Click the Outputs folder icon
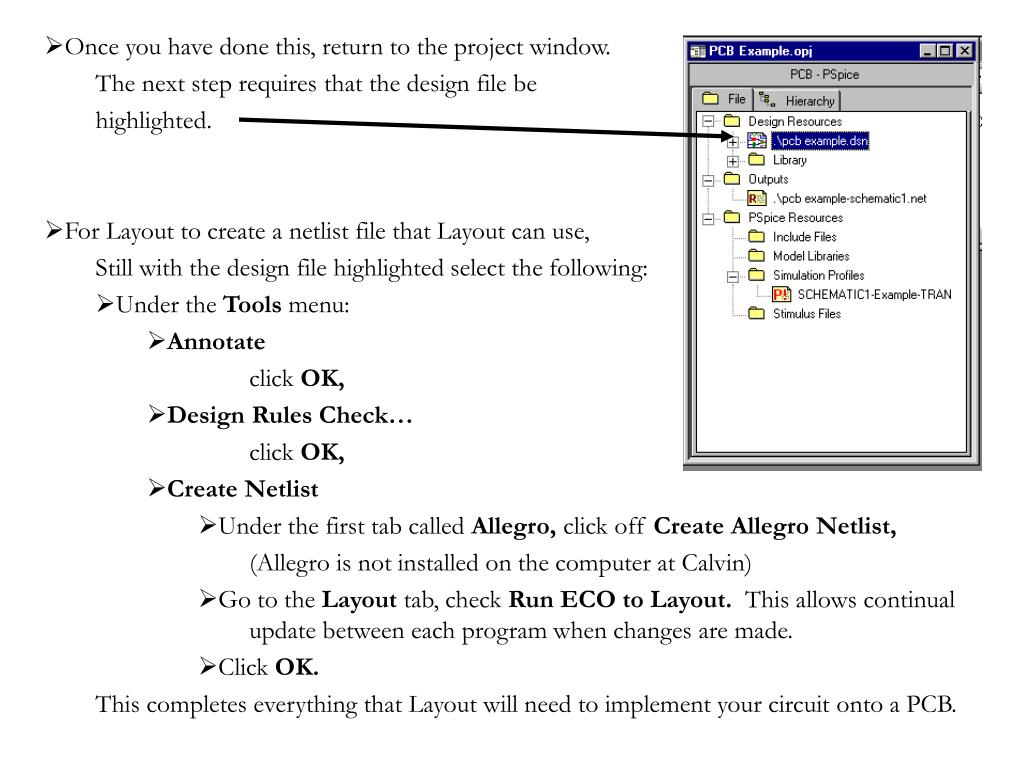1024x768 pixels. 732,179
